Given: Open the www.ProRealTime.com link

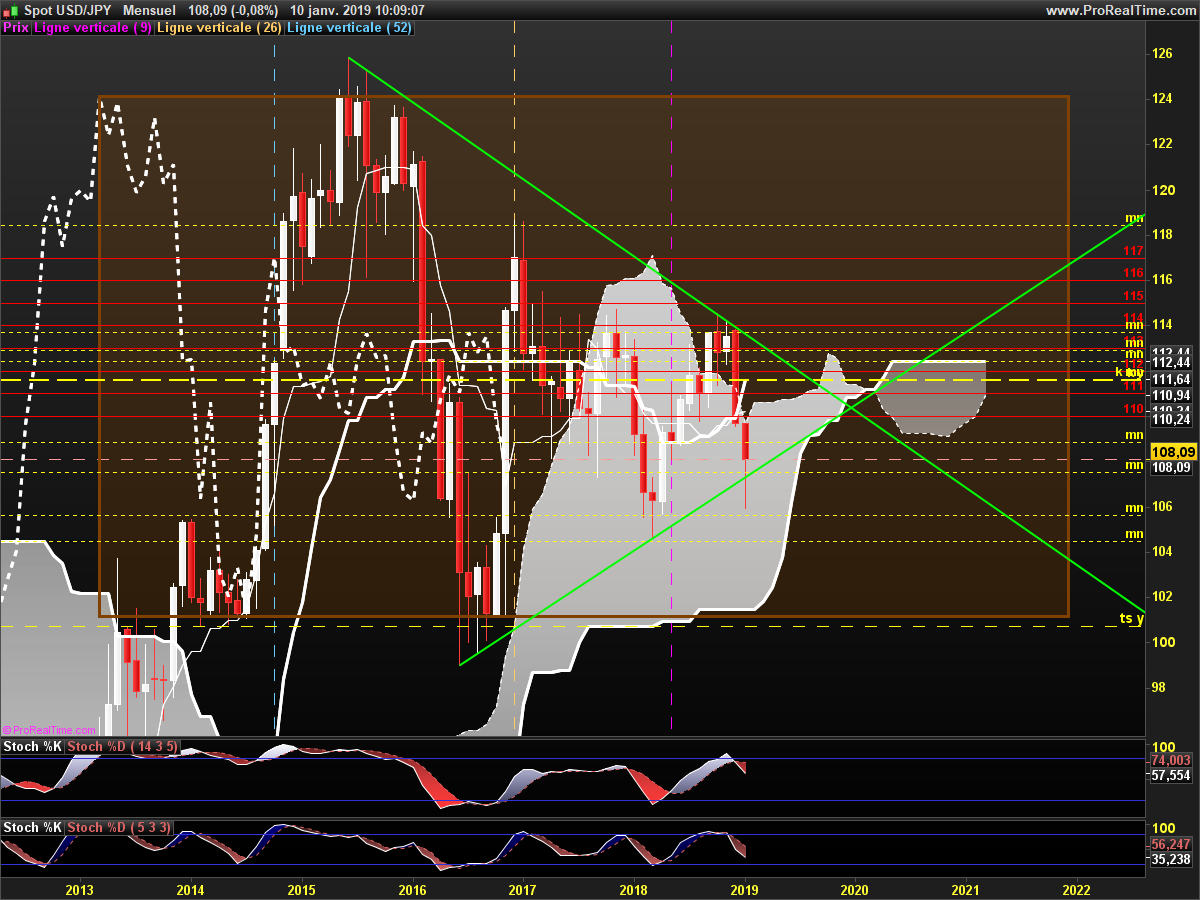Looking at the screenshot, I should [x=1120, y=10].
